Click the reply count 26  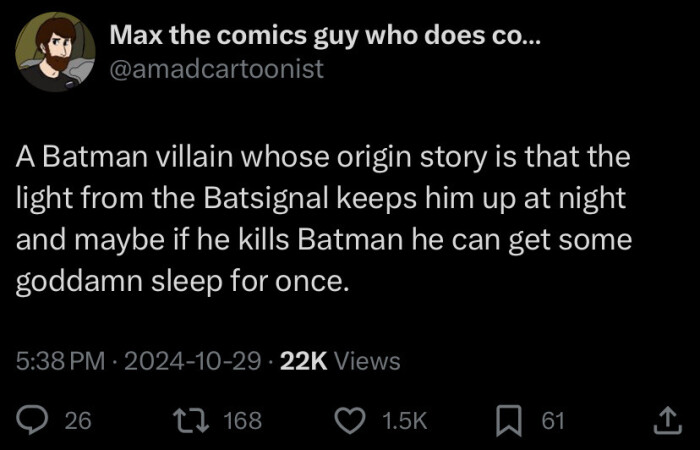[x=77, y=421]
